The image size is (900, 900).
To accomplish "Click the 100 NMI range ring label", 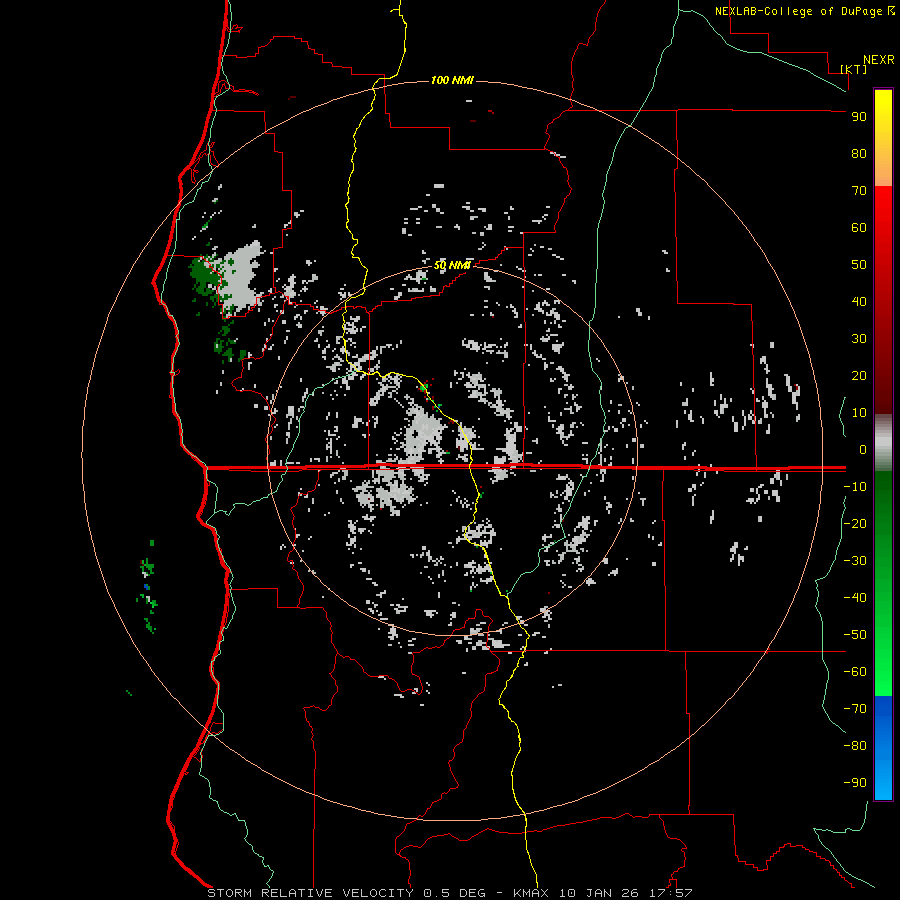I will point(452,80).
